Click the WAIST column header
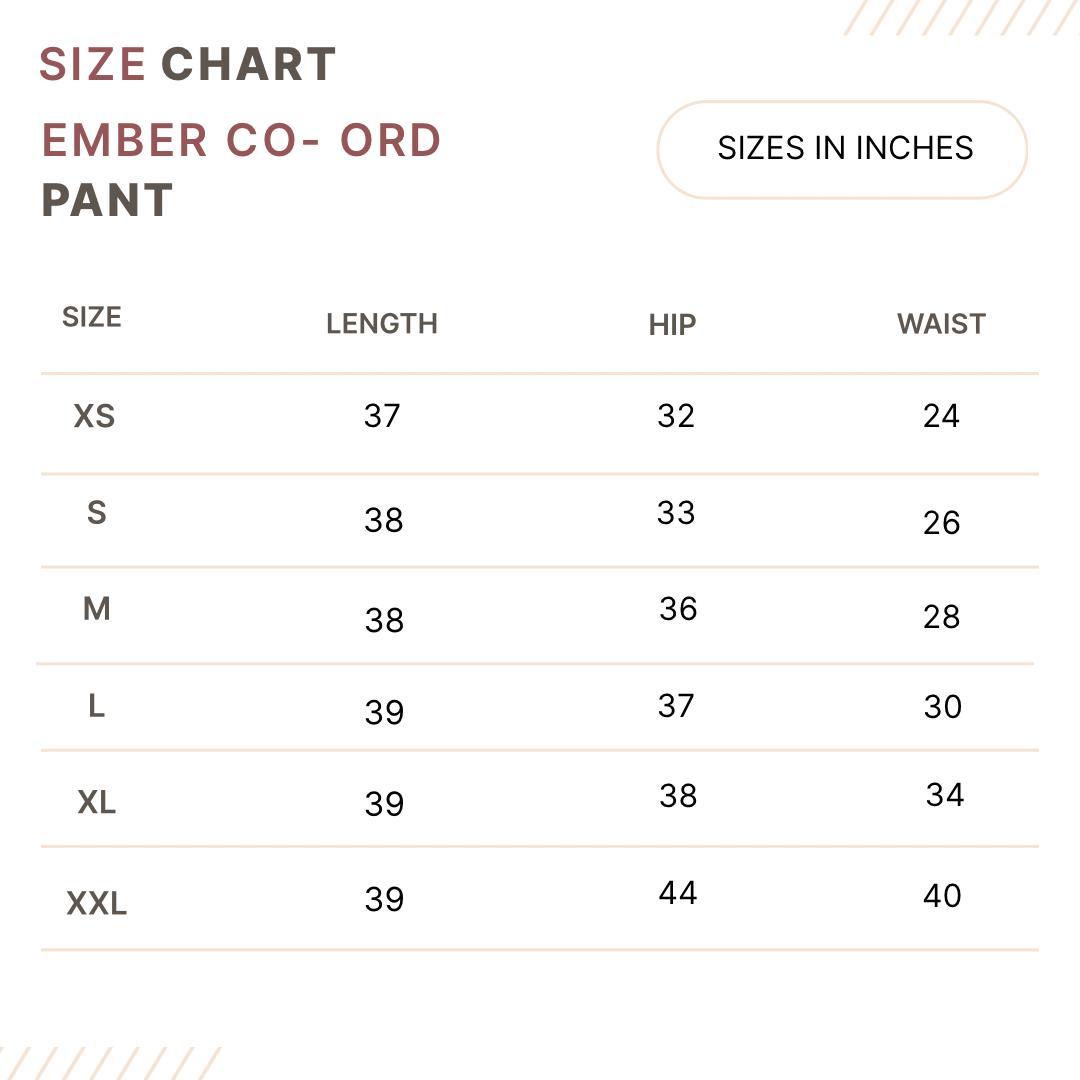This screenshot has height=1080, width=1080. coord(942,324)
